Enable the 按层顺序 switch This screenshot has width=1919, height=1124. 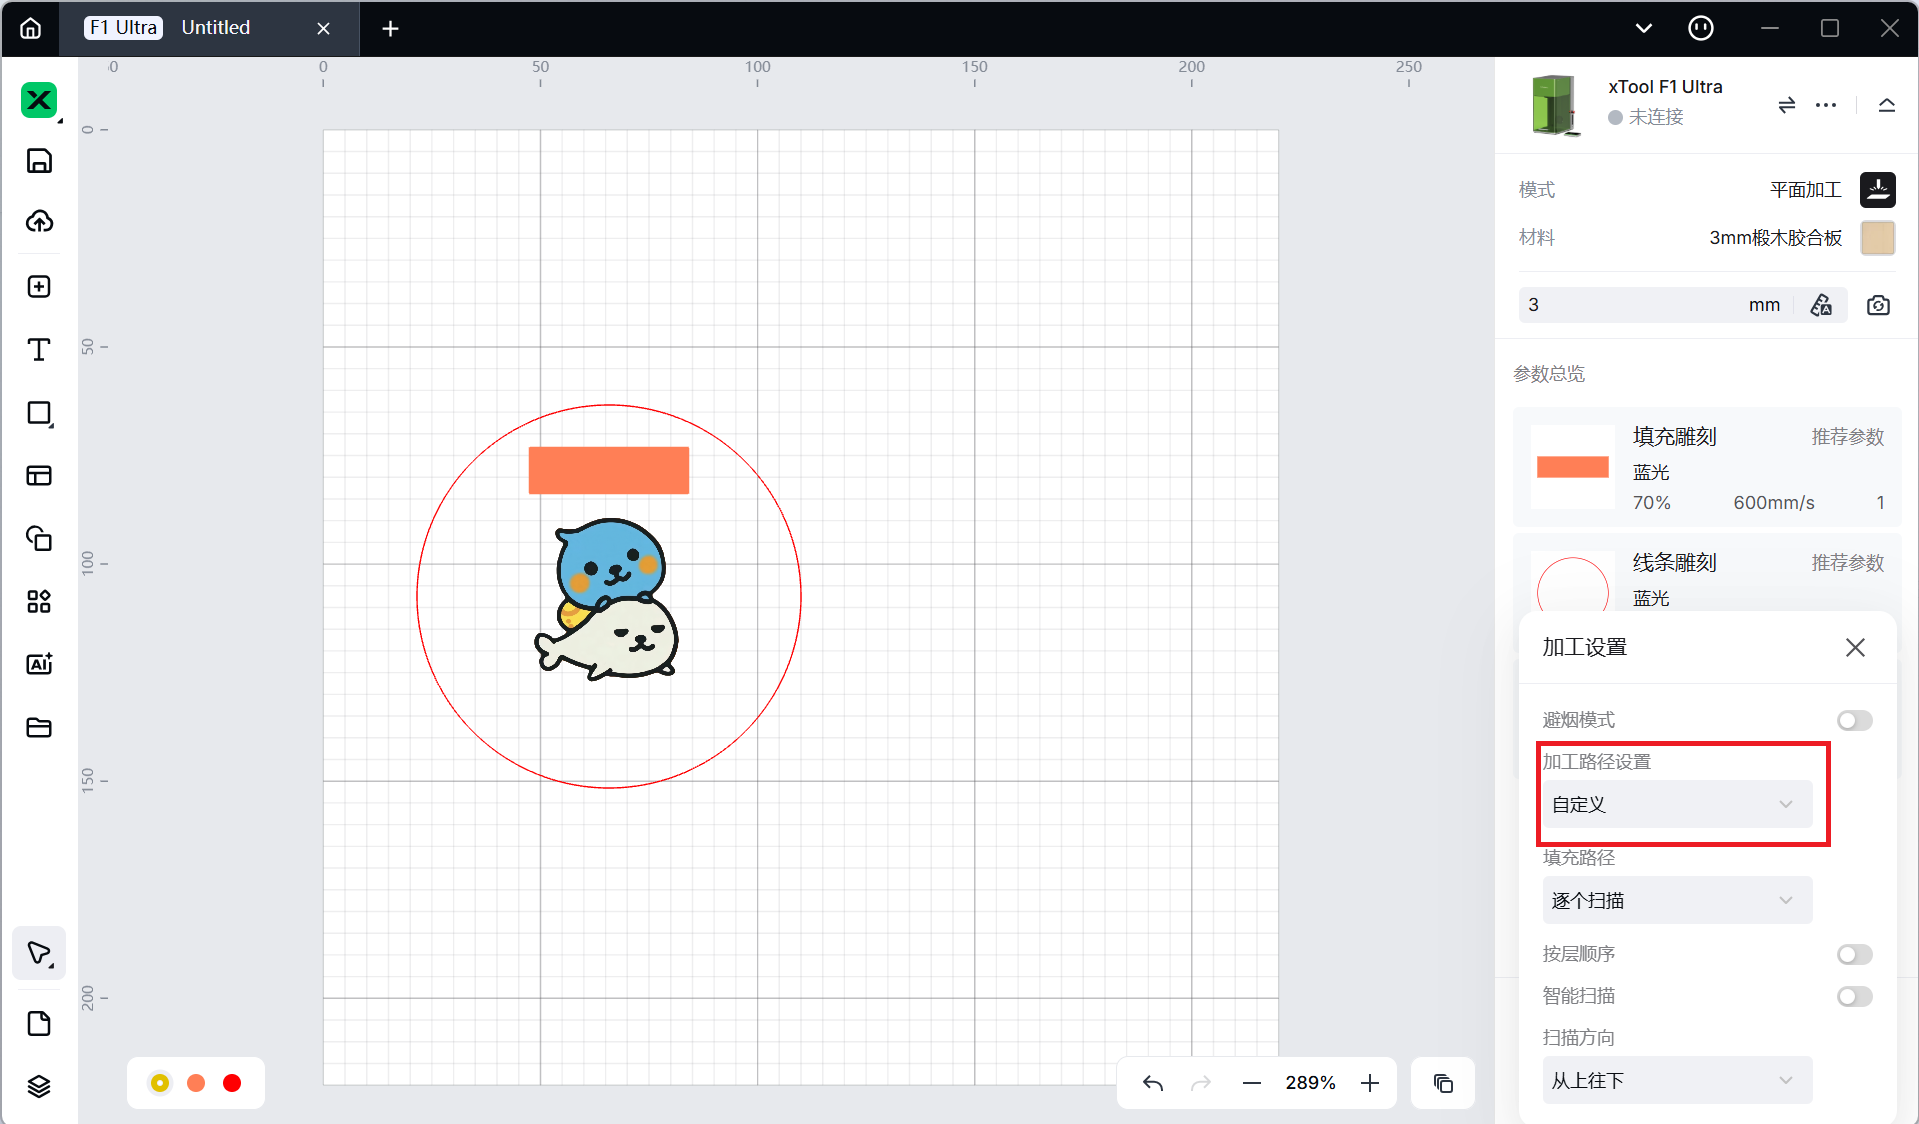(1854, 954)
